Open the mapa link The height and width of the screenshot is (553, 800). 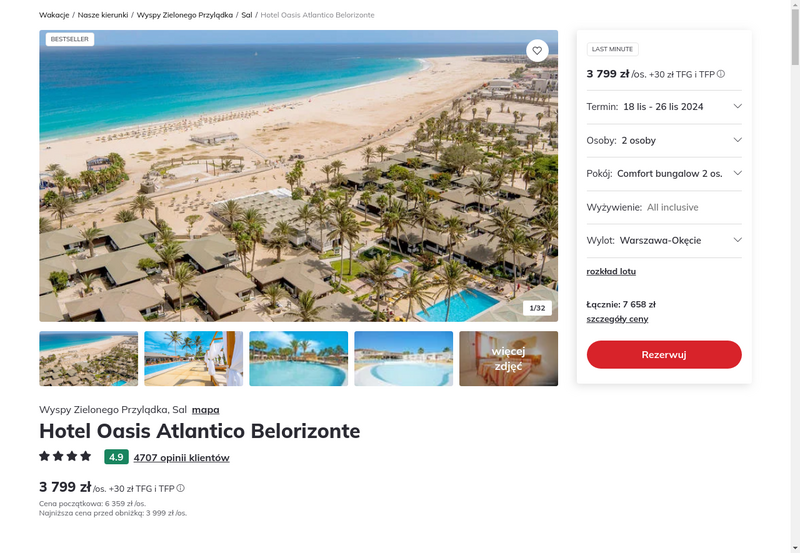[x=206, y=410]
